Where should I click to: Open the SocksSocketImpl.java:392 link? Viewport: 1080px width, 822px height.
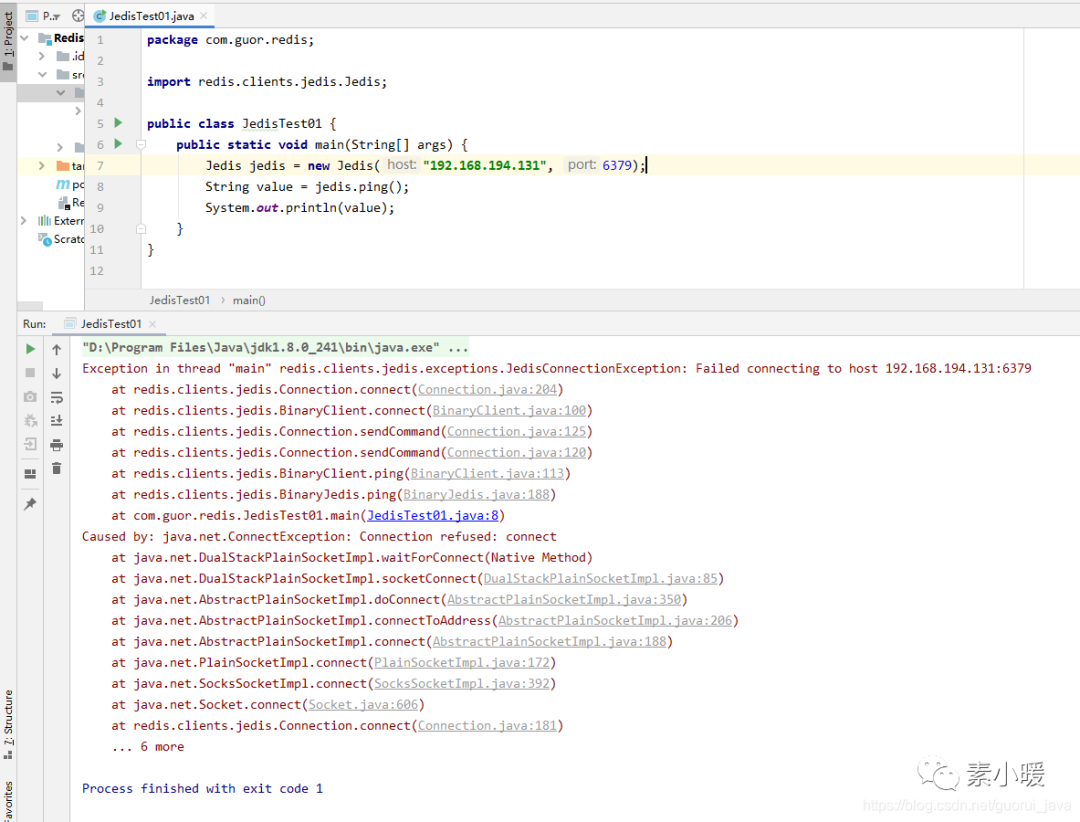pyautogui.click(x=461, y=684)
